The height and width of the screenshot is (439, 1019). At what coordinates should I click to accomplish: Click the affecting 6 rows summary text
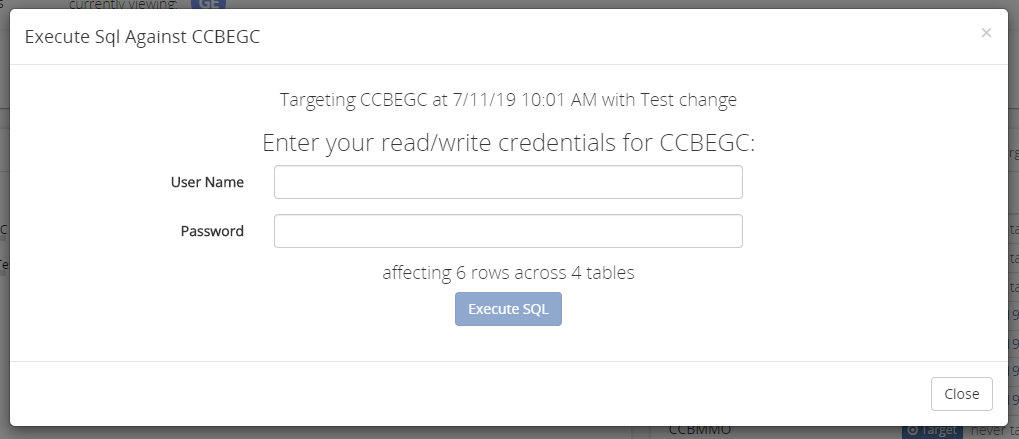click(x=508, y=273)
